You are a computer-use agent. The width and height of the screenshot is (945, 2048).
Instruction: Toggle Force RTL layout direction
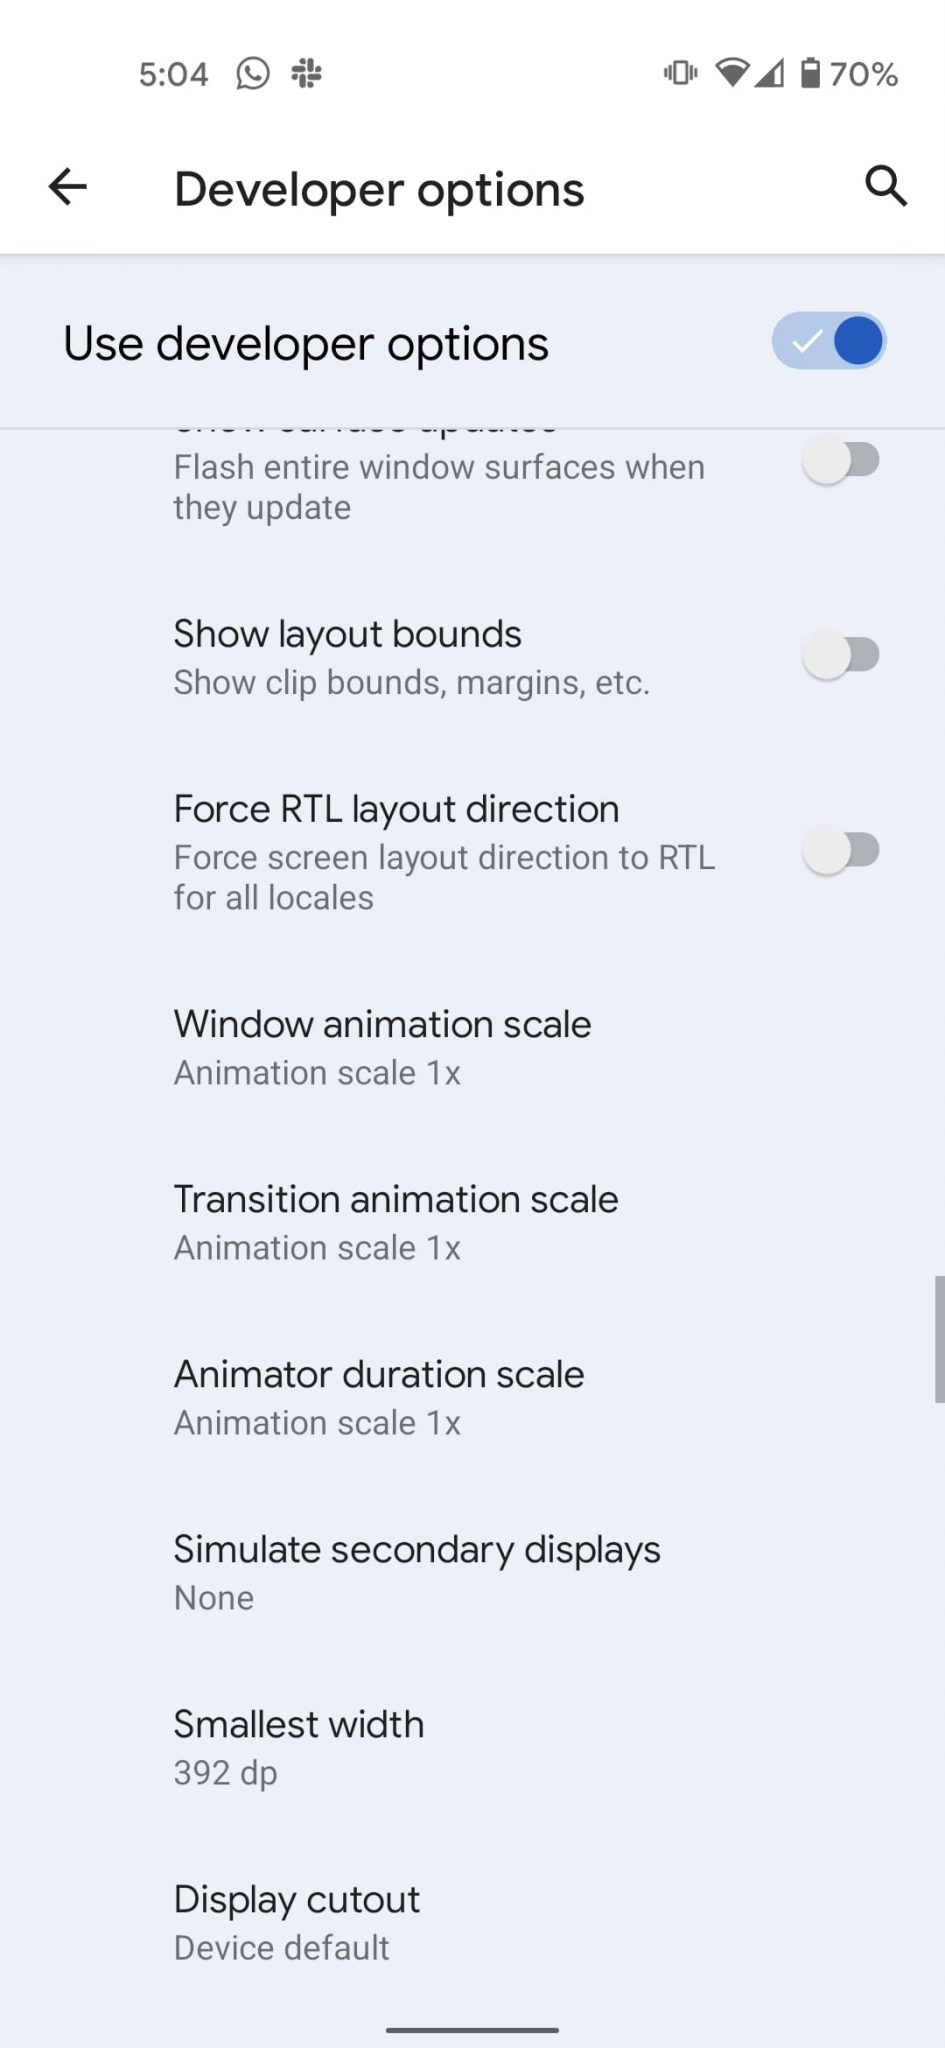point(841,851)
